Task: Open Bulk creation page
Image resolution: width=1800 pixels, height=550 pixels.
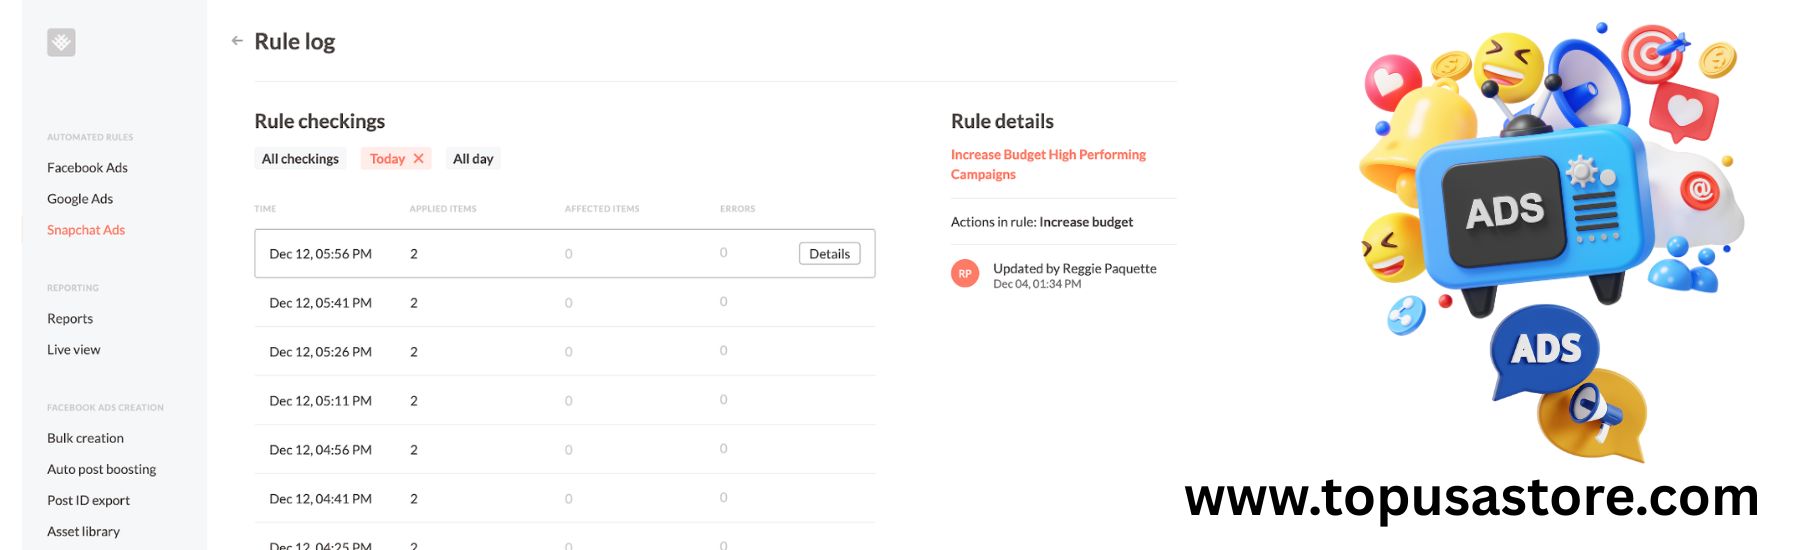Action: pyautogui.click(x=85, y=438)
